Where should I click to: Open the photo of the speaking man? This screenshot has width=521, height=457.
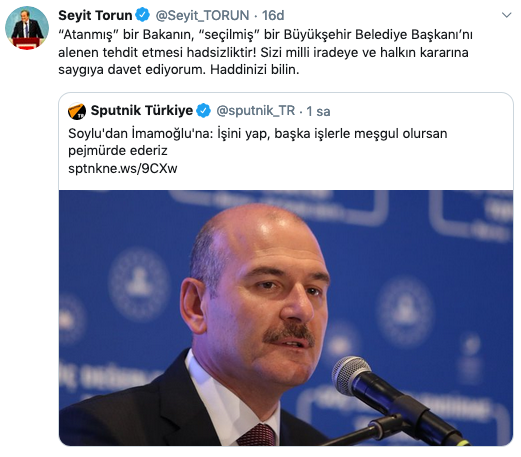pyautogui.click(x=286, y=318)
